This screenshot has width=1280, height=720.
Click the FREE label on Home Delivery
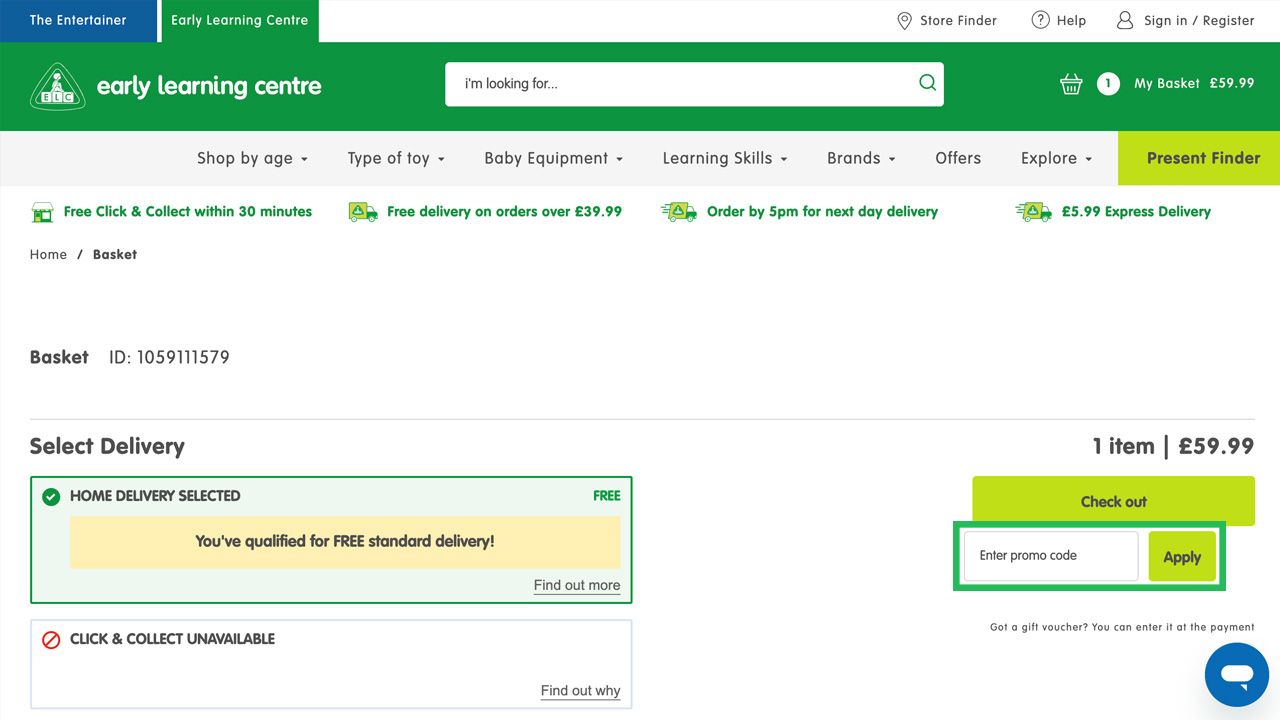[x=606, y=496]
